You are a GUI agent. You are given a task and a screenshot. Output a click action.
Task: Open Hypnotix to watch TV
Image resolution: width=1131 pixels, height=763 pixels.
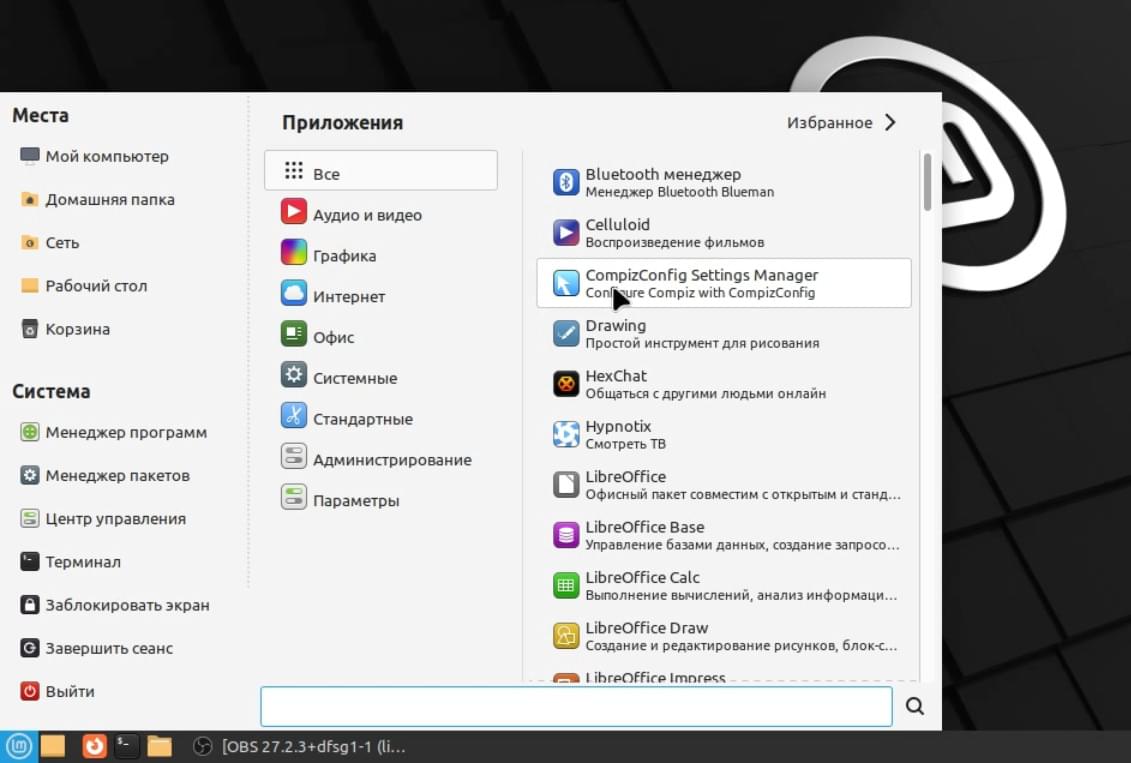coord(723,435)
